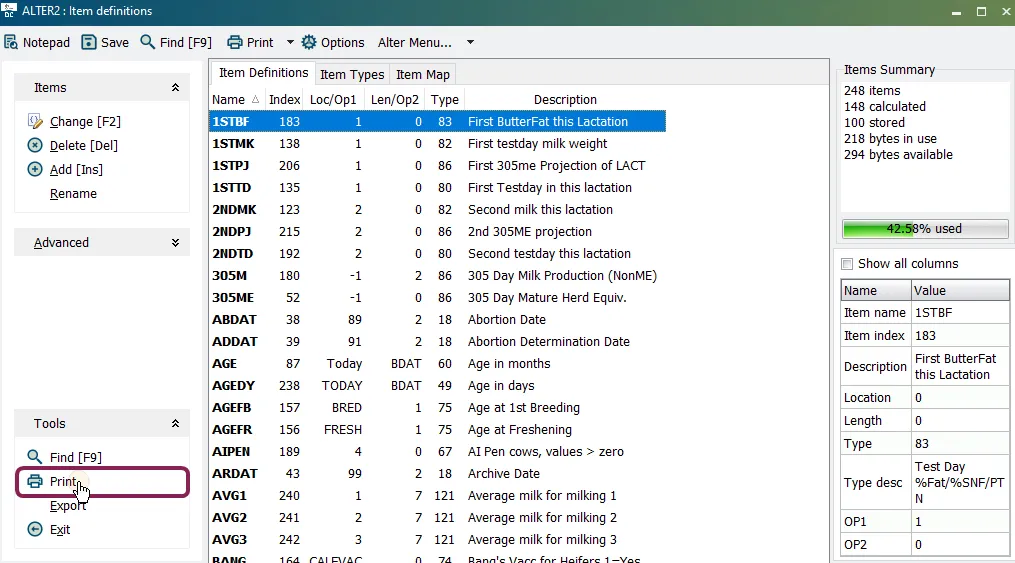Click the Change [F2] edit icon
The width and height of the screenshot is (1015, 563).
tap(35, 121)
